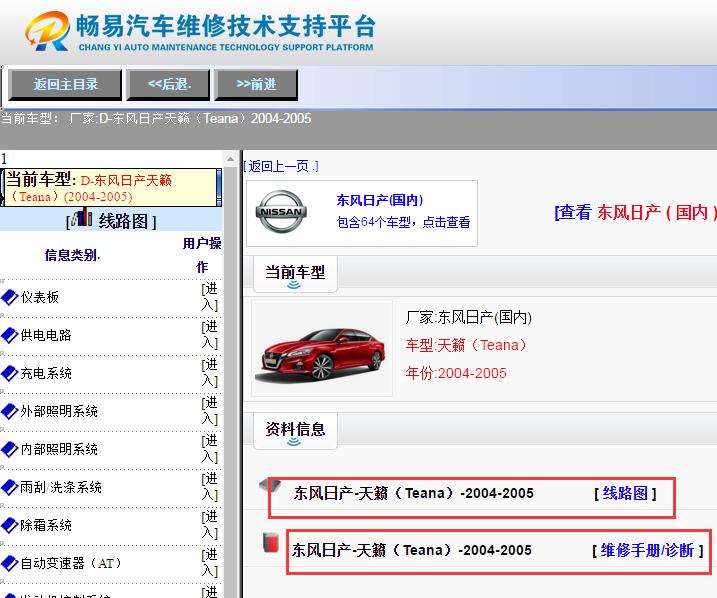Image resolution: width=717 pixels, height=598 pixels.
Task: Select the 资料信息 tab
Action: pos(295,431)
